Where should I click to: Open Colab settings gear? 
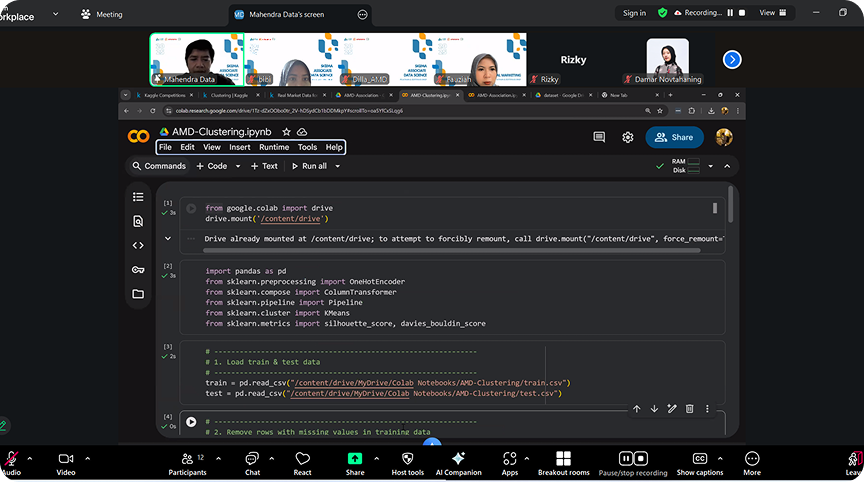628,137
